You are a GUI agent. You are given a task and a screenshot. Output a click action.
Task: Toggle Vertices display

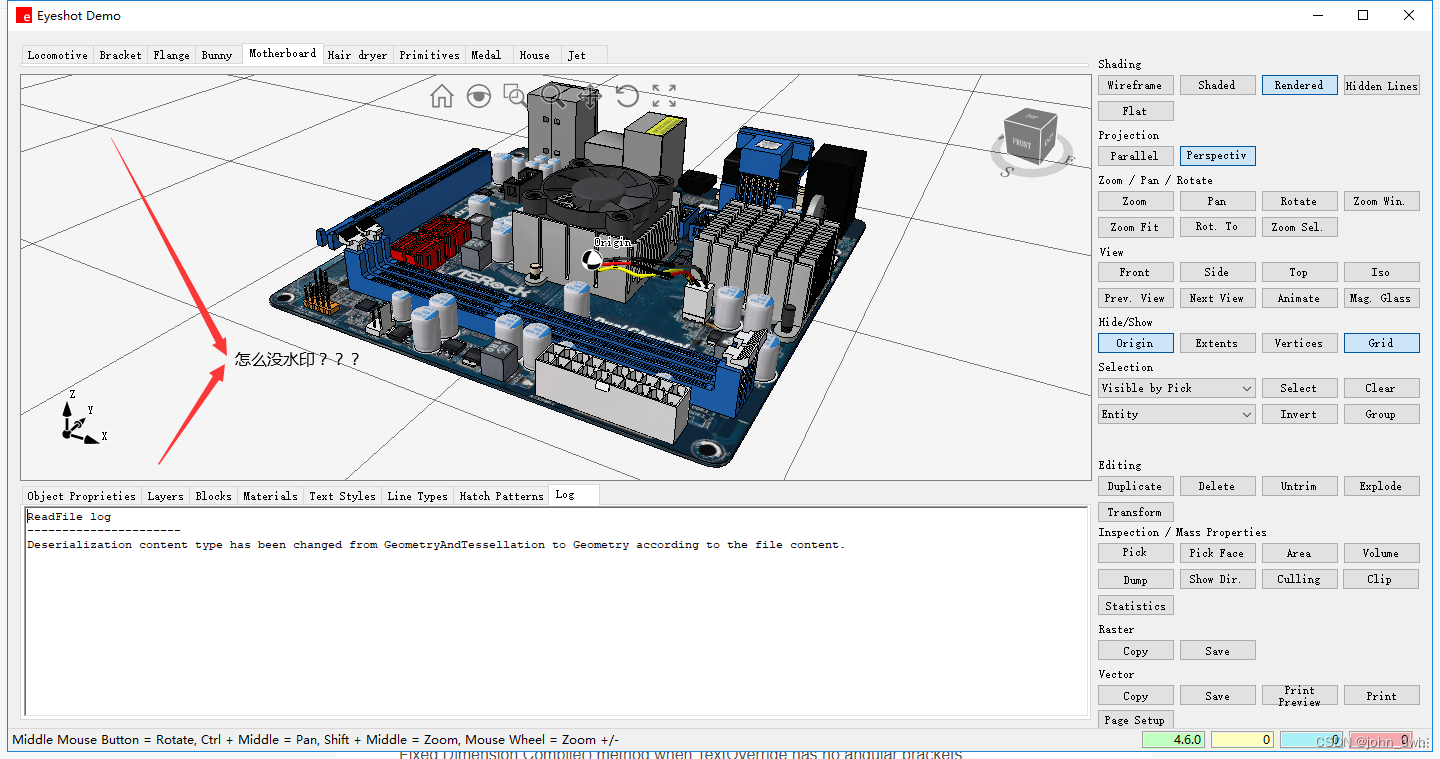point(1299,343)
